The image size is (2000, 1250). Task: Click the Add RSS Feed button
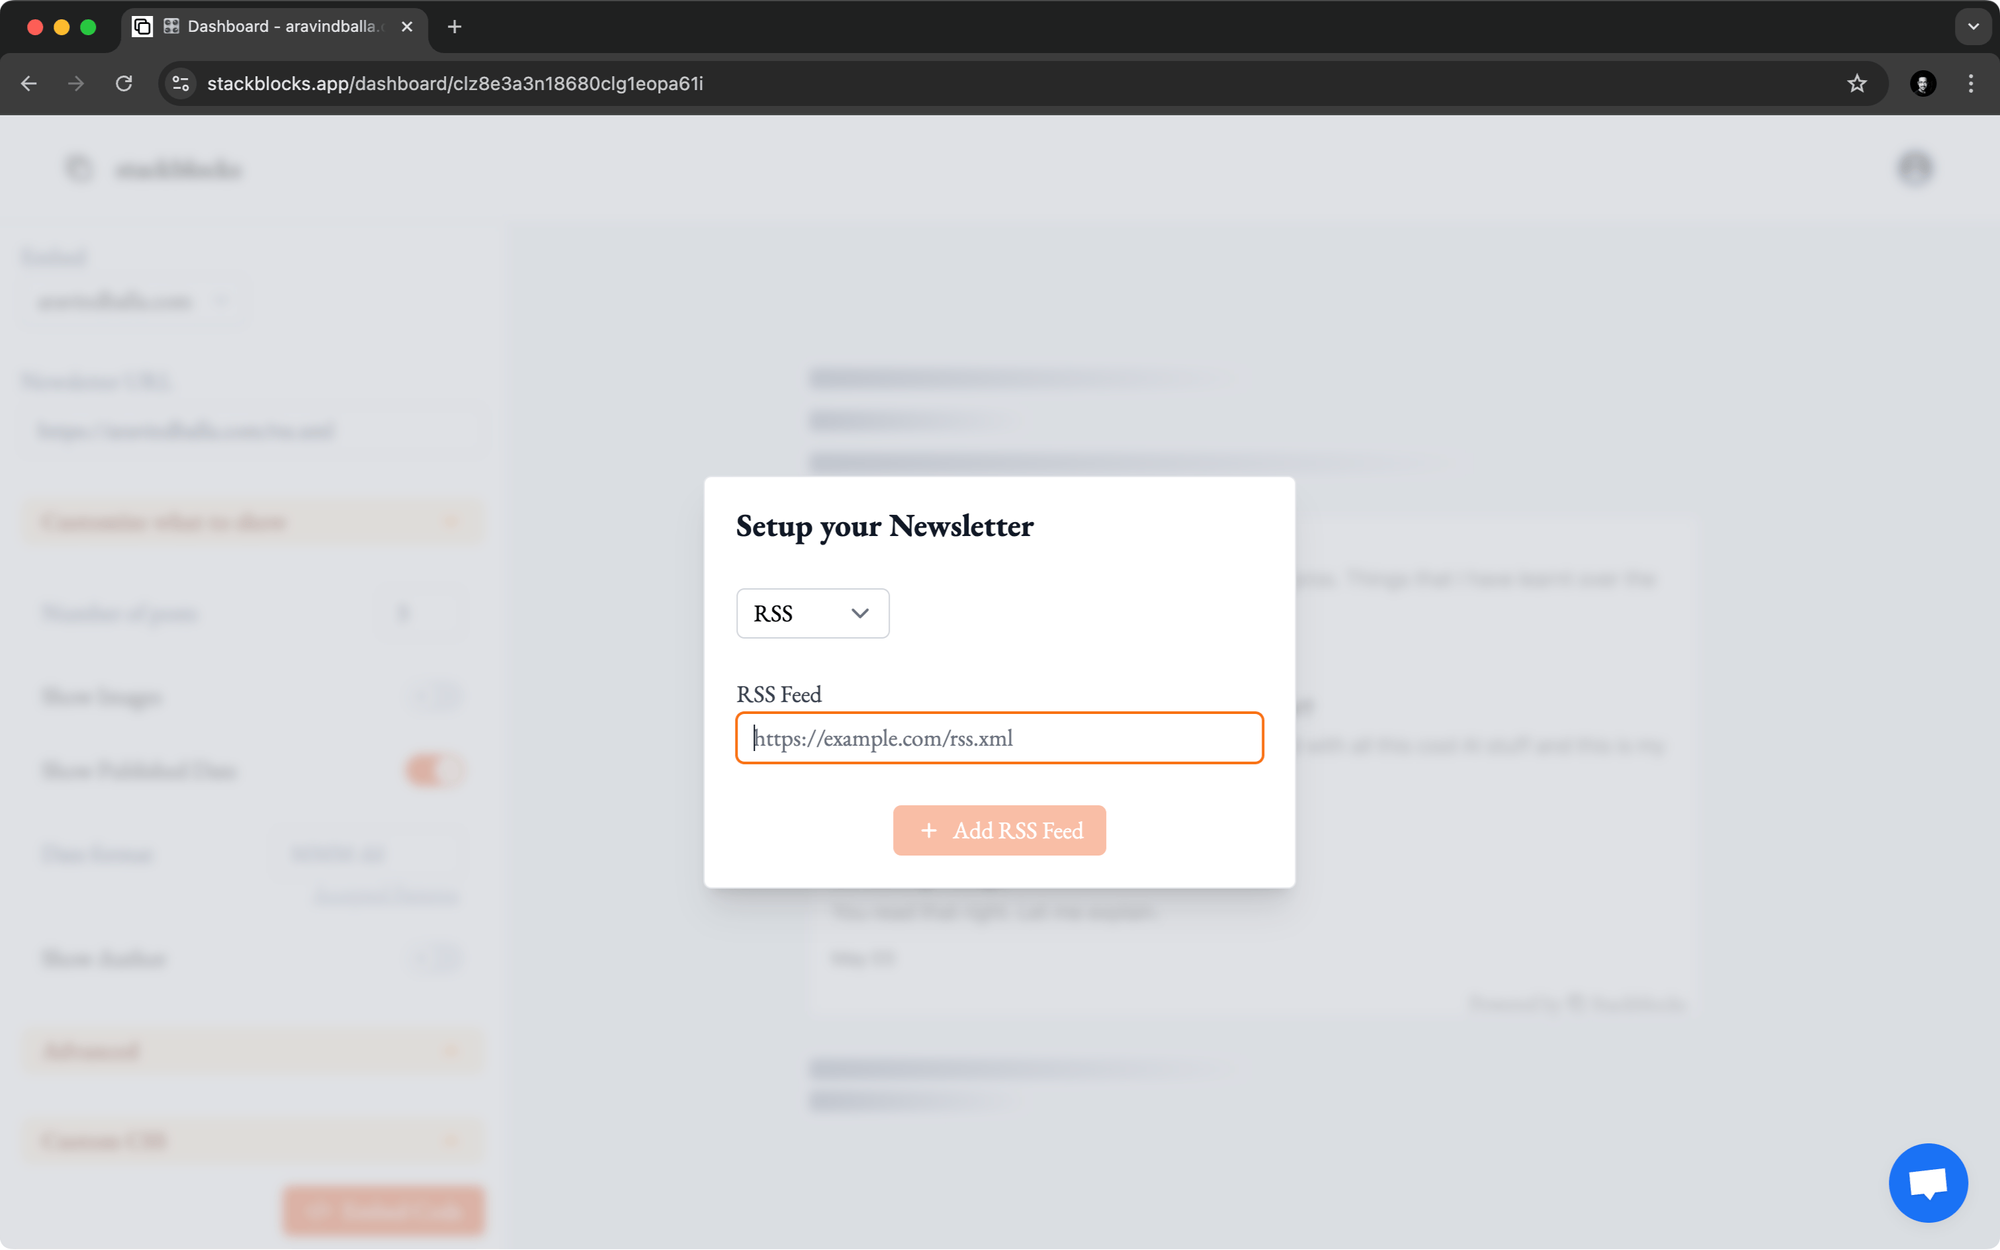point(999,830)
